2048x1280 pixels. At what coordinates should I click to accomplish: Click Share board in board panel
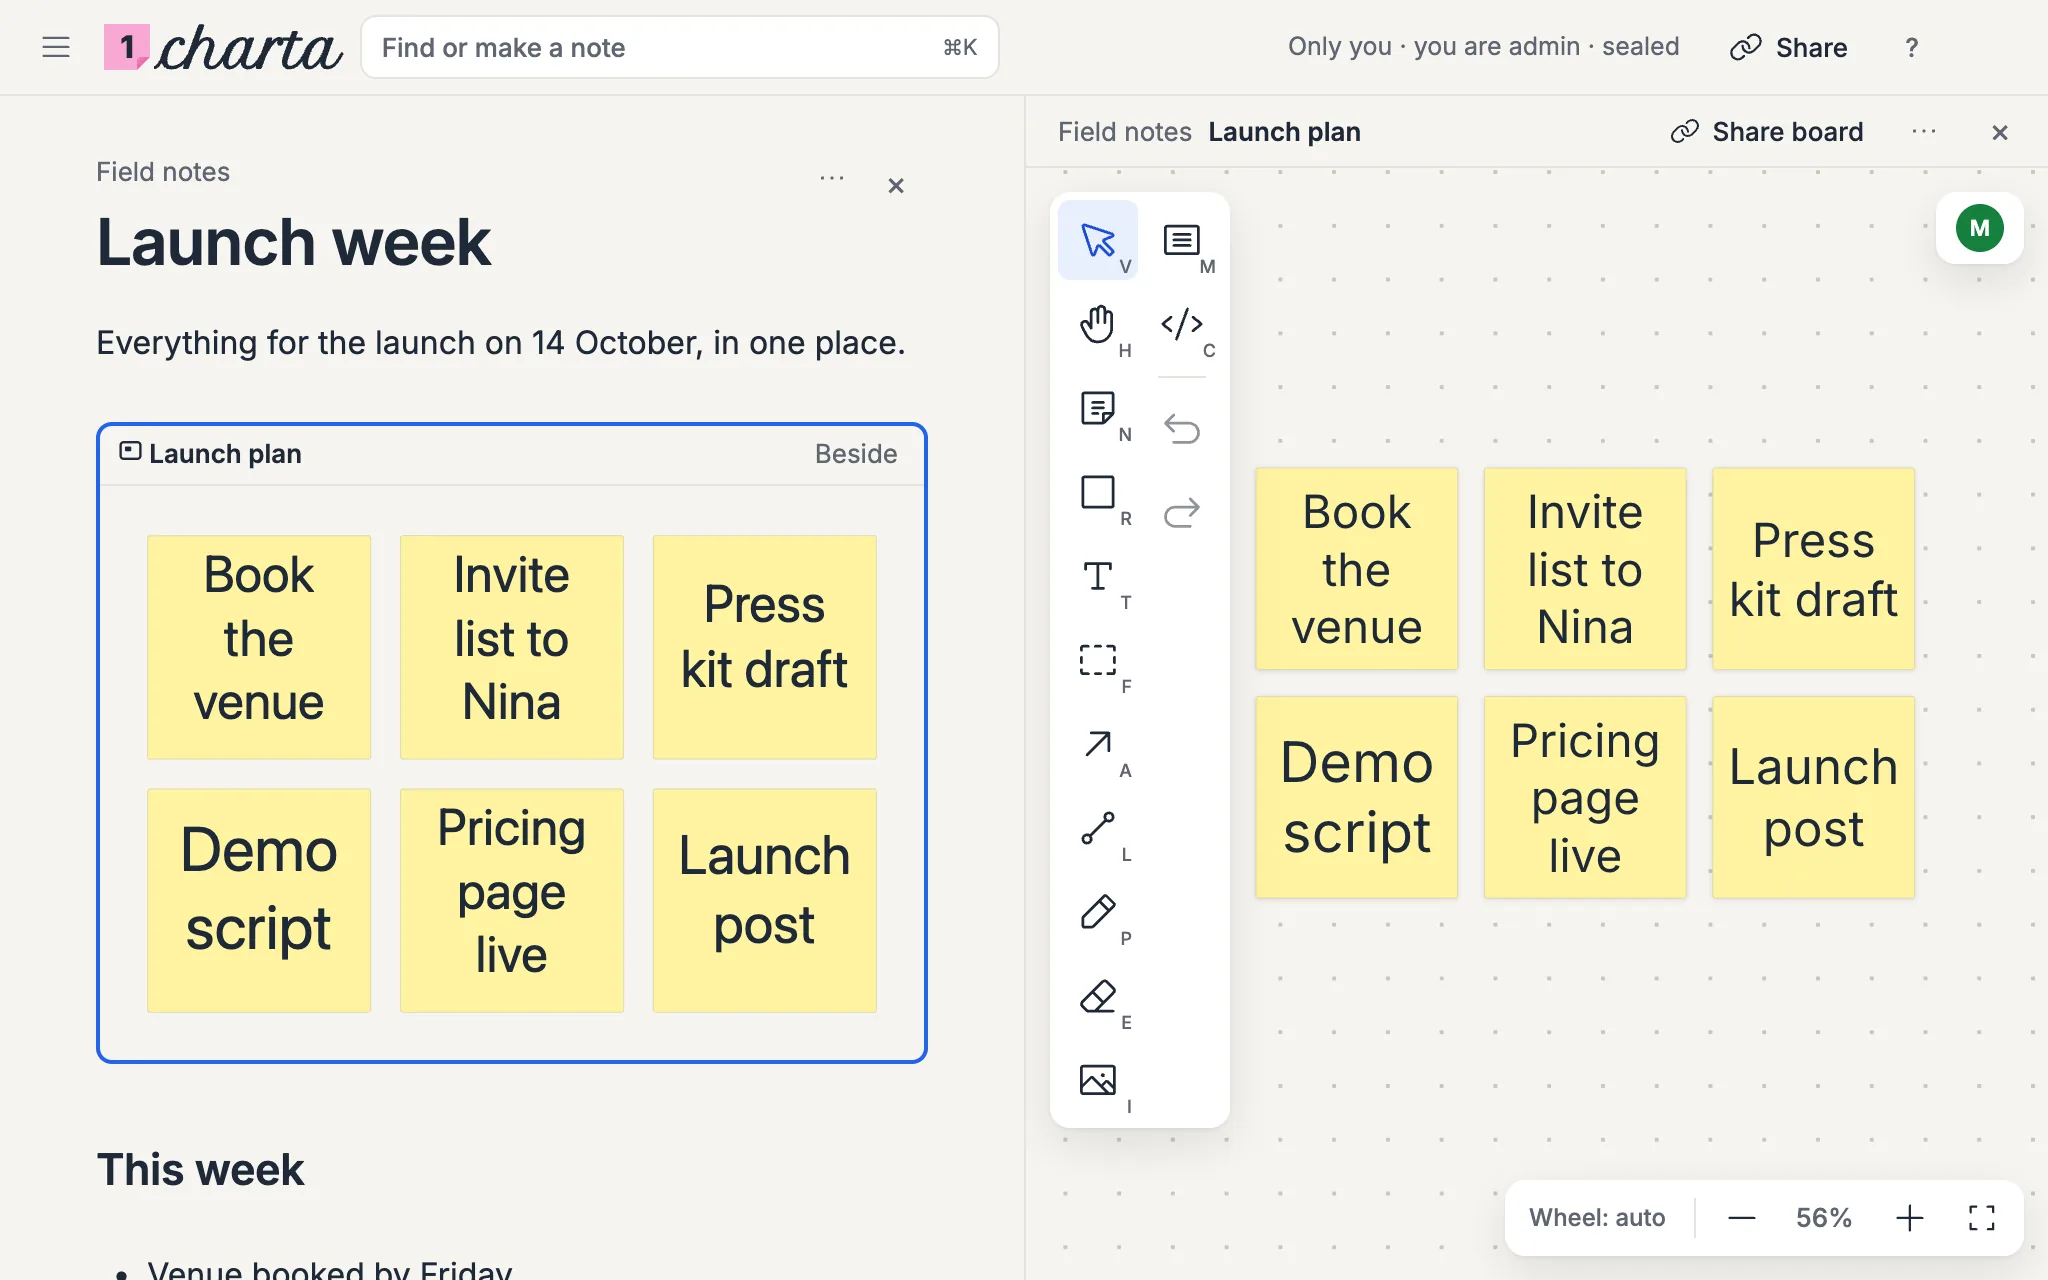click(1767, 131)
